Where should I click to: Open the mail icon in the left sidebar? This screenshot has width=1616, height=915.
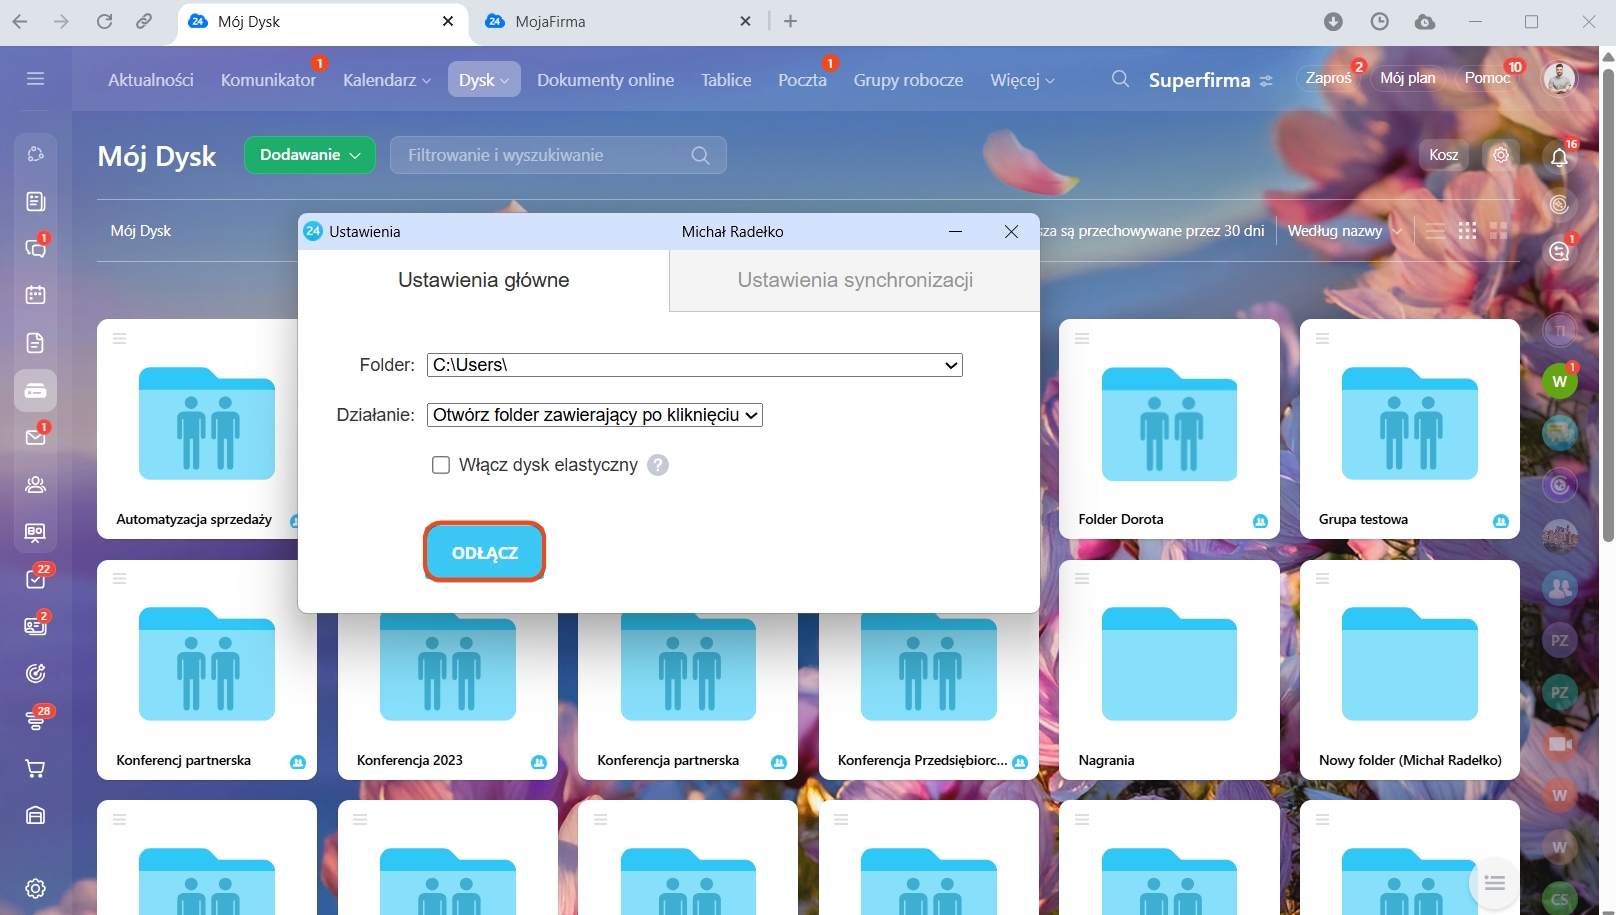[x=35, y=437]
